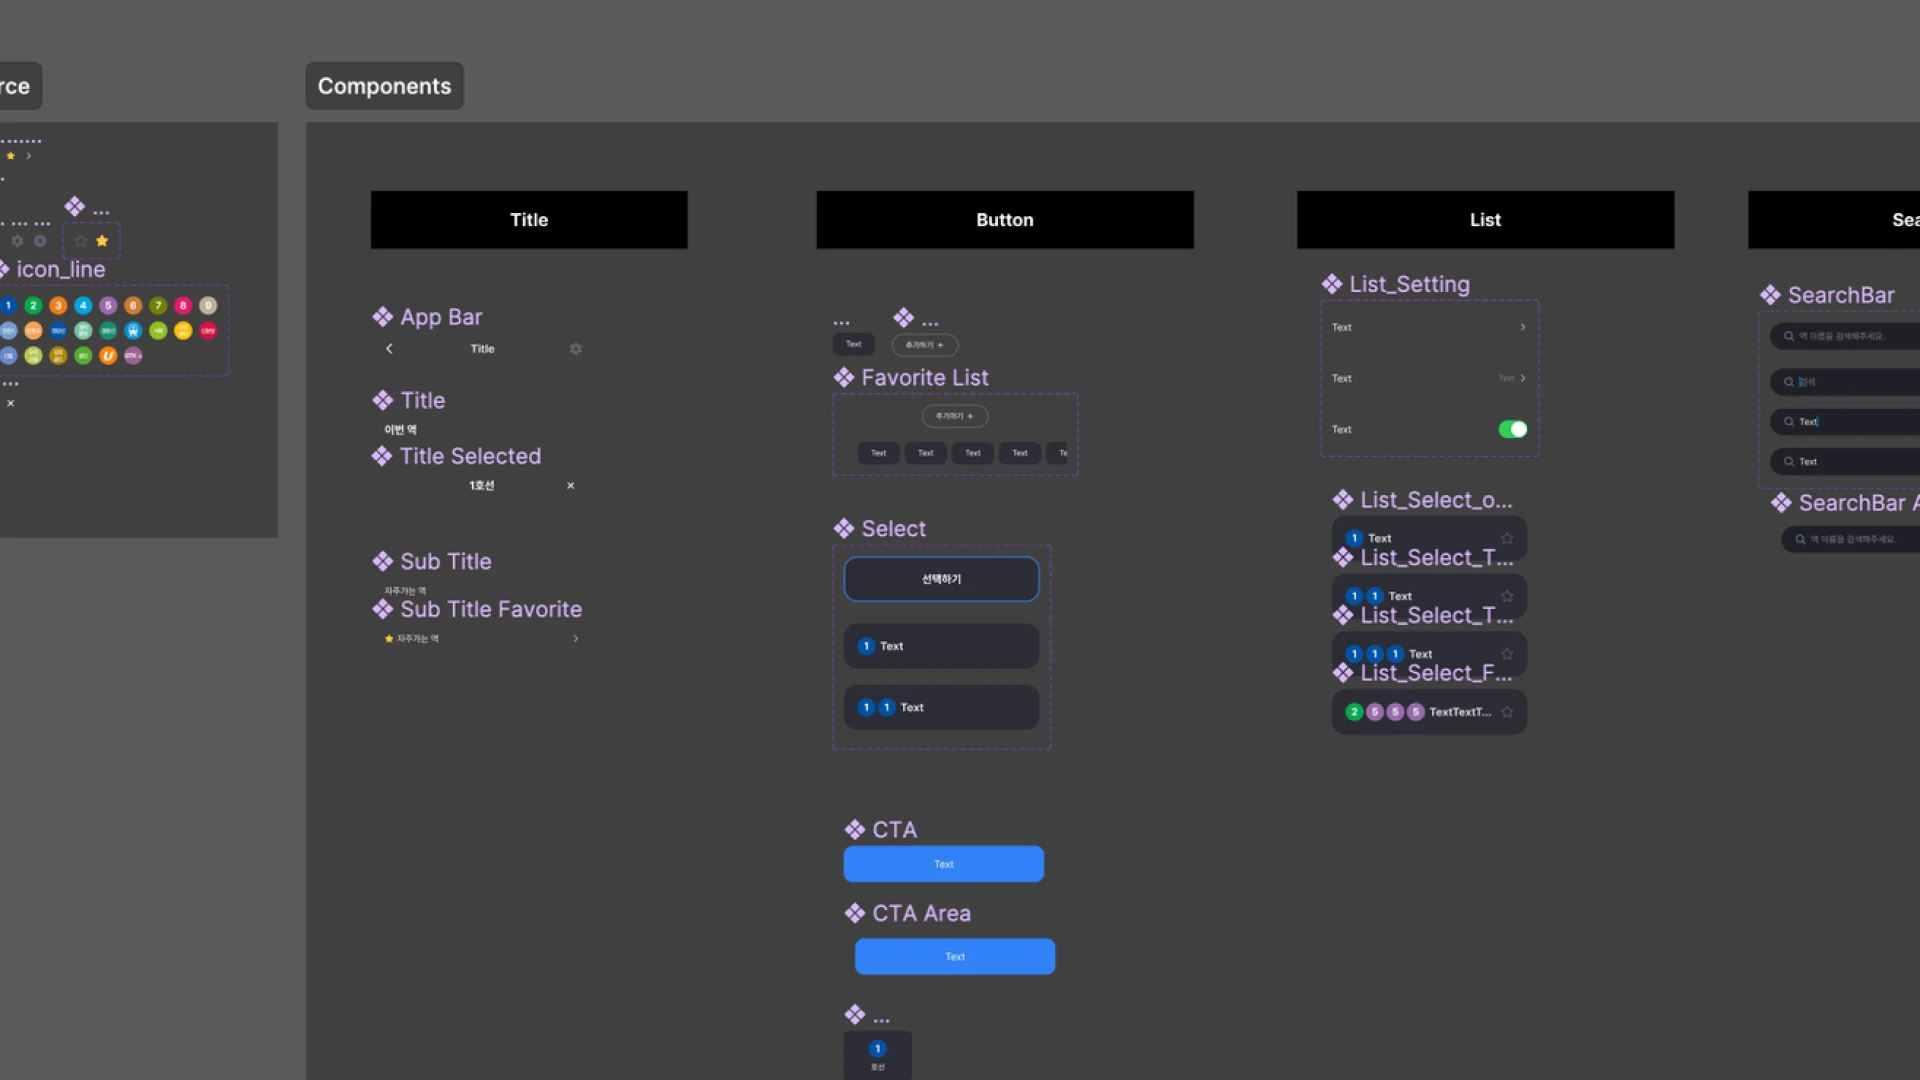Expand first List_Setting row chevron
The height and width of the screenshot is (1080, 1920).
1523,327
